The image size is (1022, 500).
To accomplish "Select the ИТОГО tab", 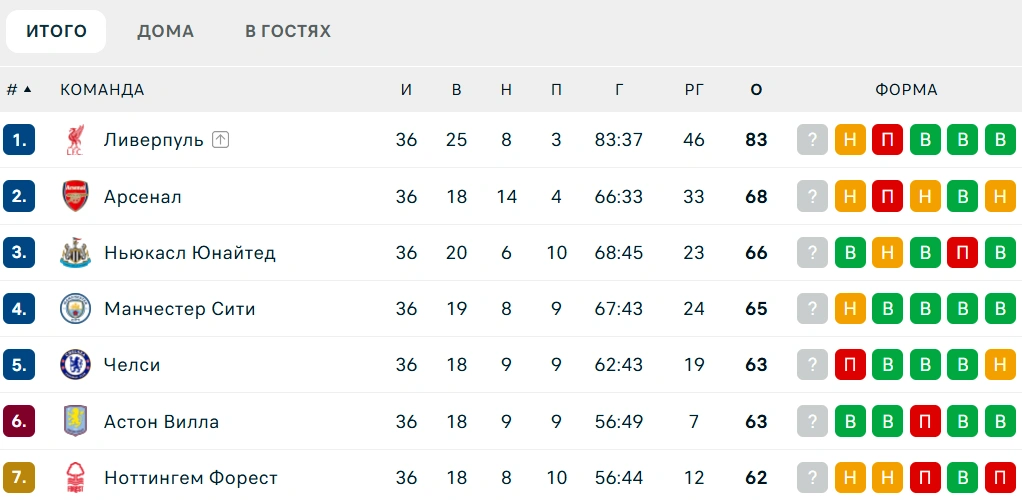I will coord(56,31).
